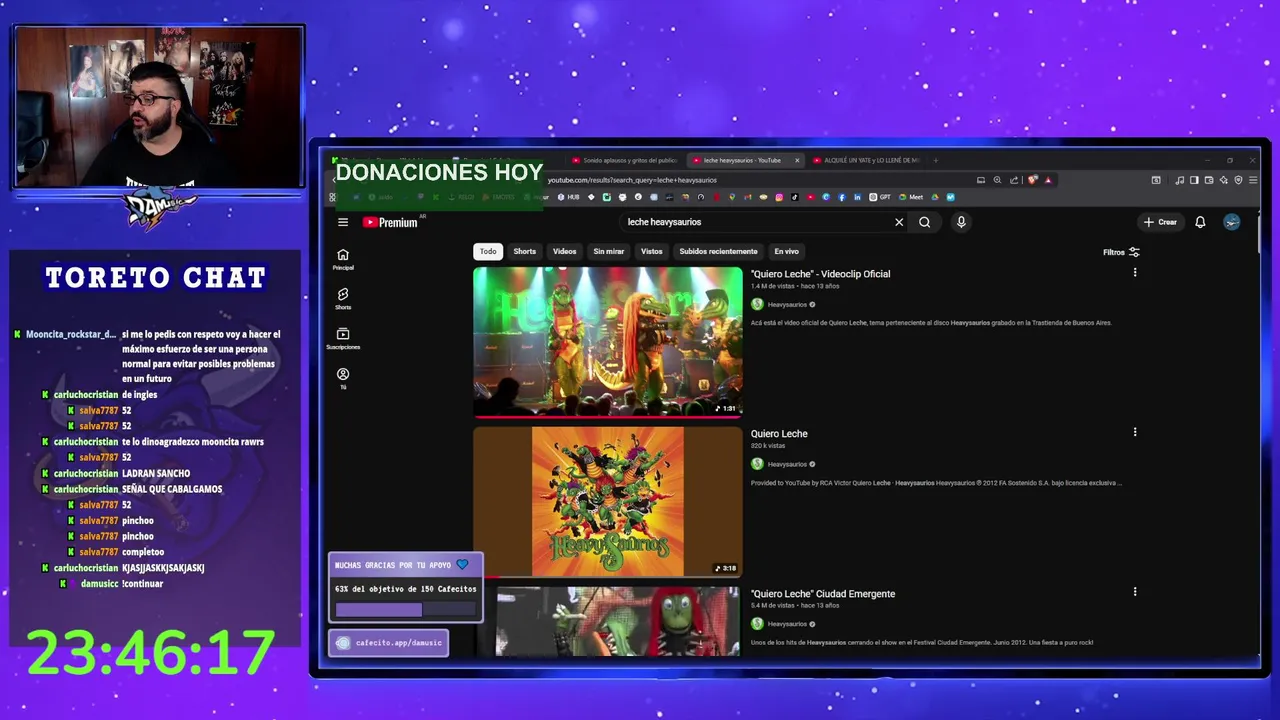This screenshot has height=720, width=1280.
Task: Open "Quiero Leche" - Videoclip Oficial title
Action: (x=821, y=274)
